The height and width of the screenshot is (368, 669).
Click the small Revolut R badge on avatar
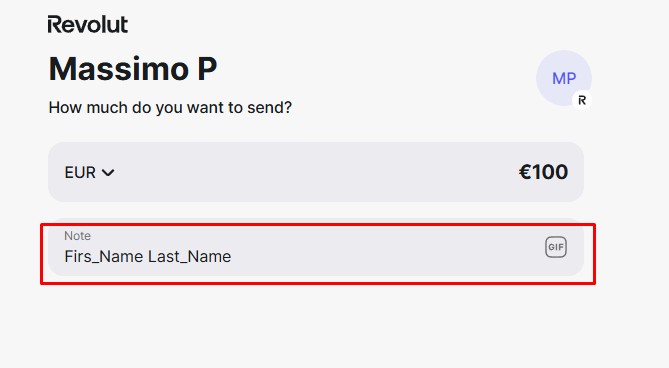coord(582,100)
